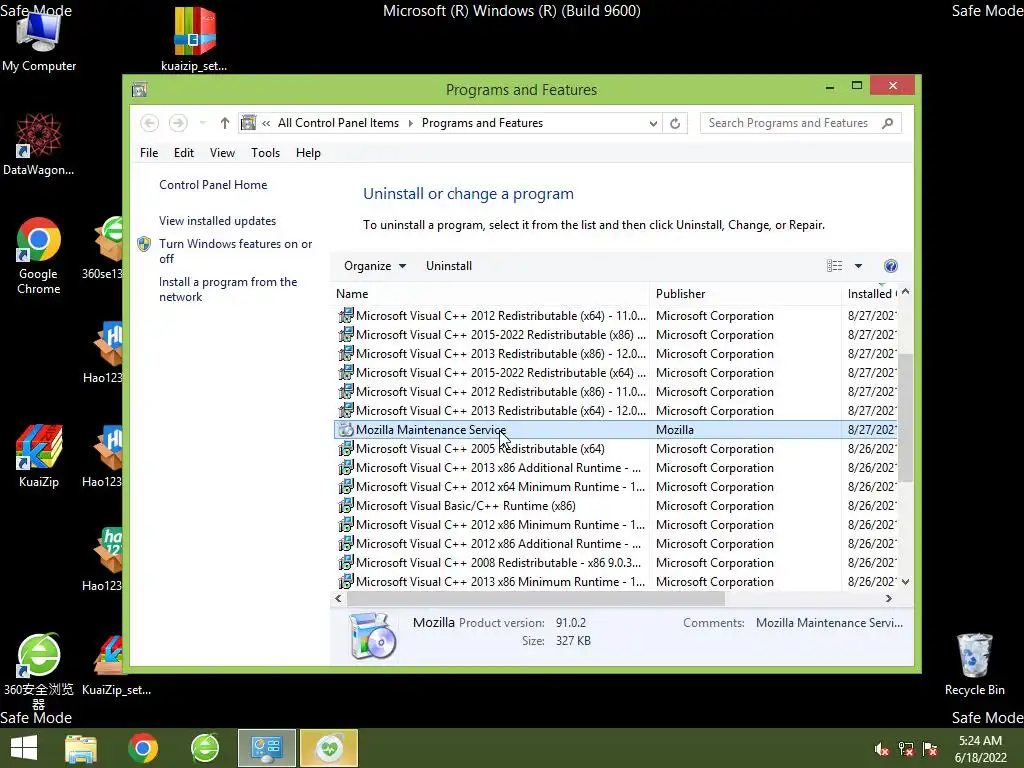This screenshot has height=768, width=1024.
Task: Go to Control Panel Home
Action: click(213, 185)
